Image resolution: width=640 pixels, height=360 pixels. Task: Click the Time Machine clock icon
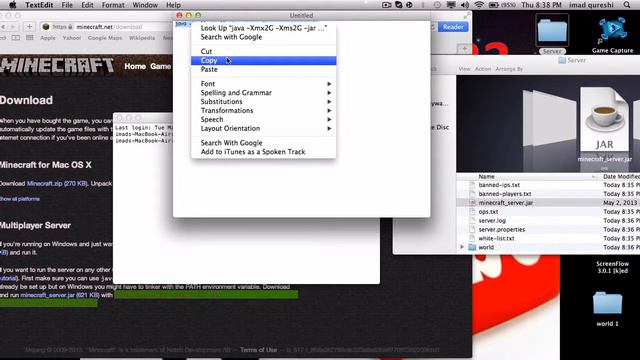coord(437,5)
